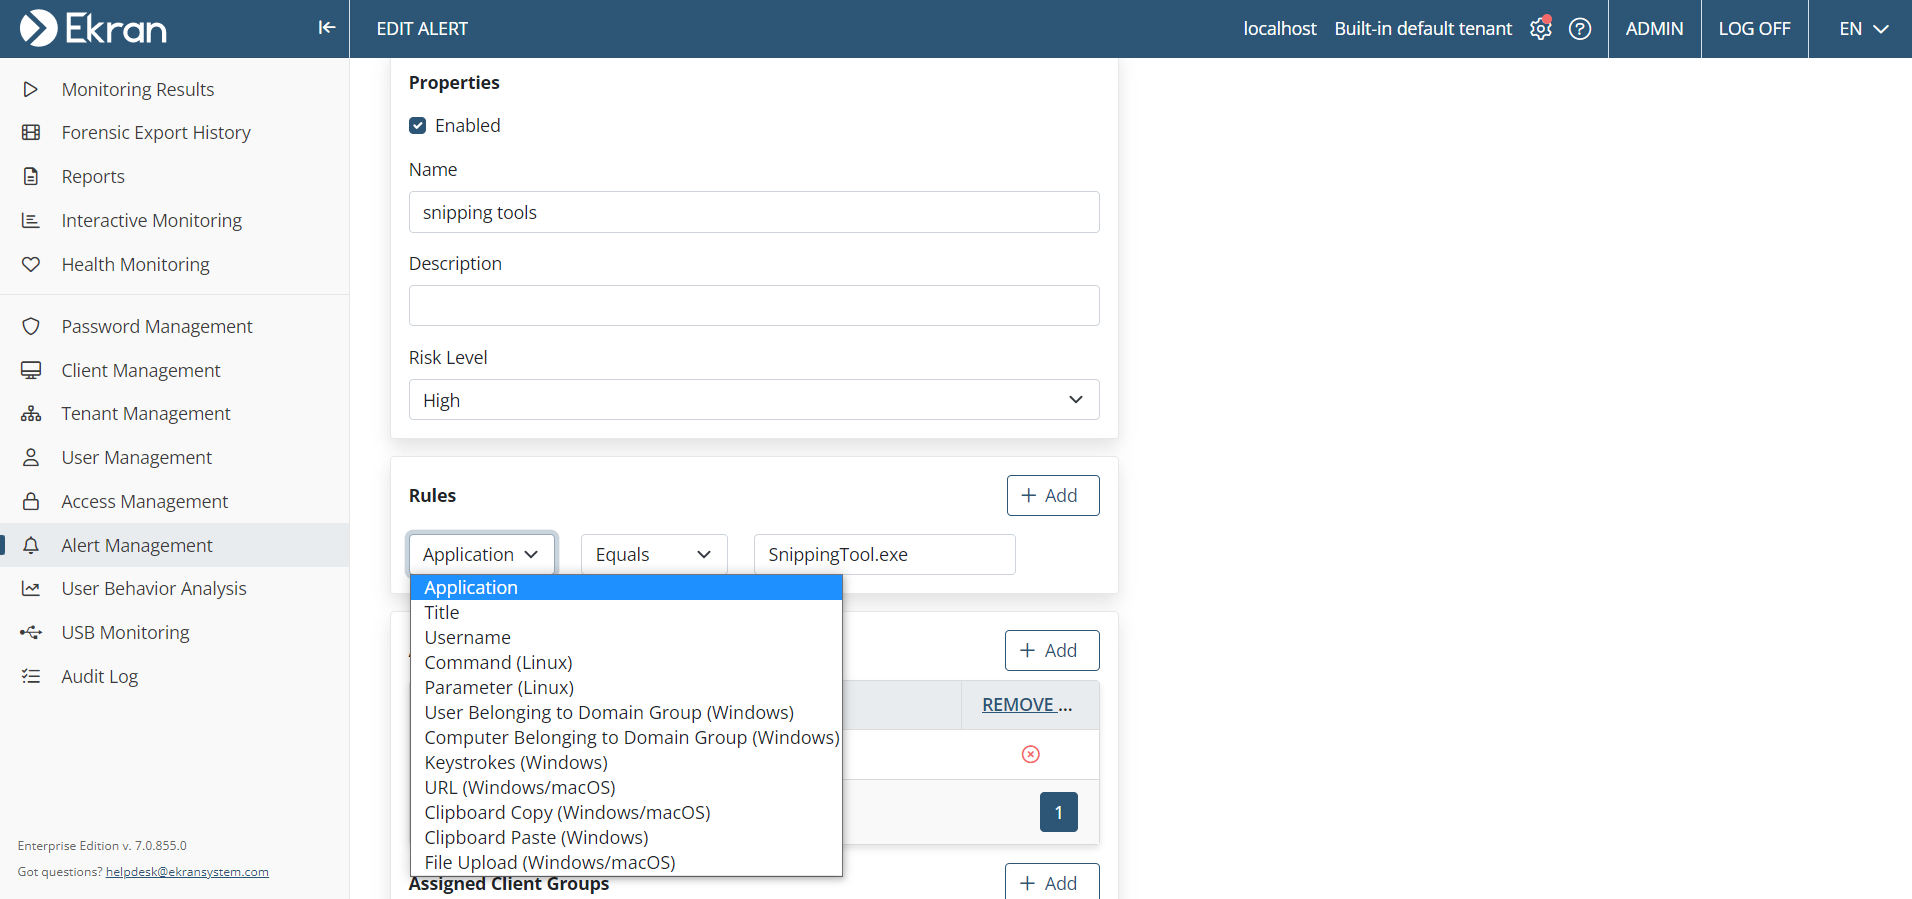Remove the assigned item via red X icon
This screenshot has height=899, width=1912.
coord(1031,754)
